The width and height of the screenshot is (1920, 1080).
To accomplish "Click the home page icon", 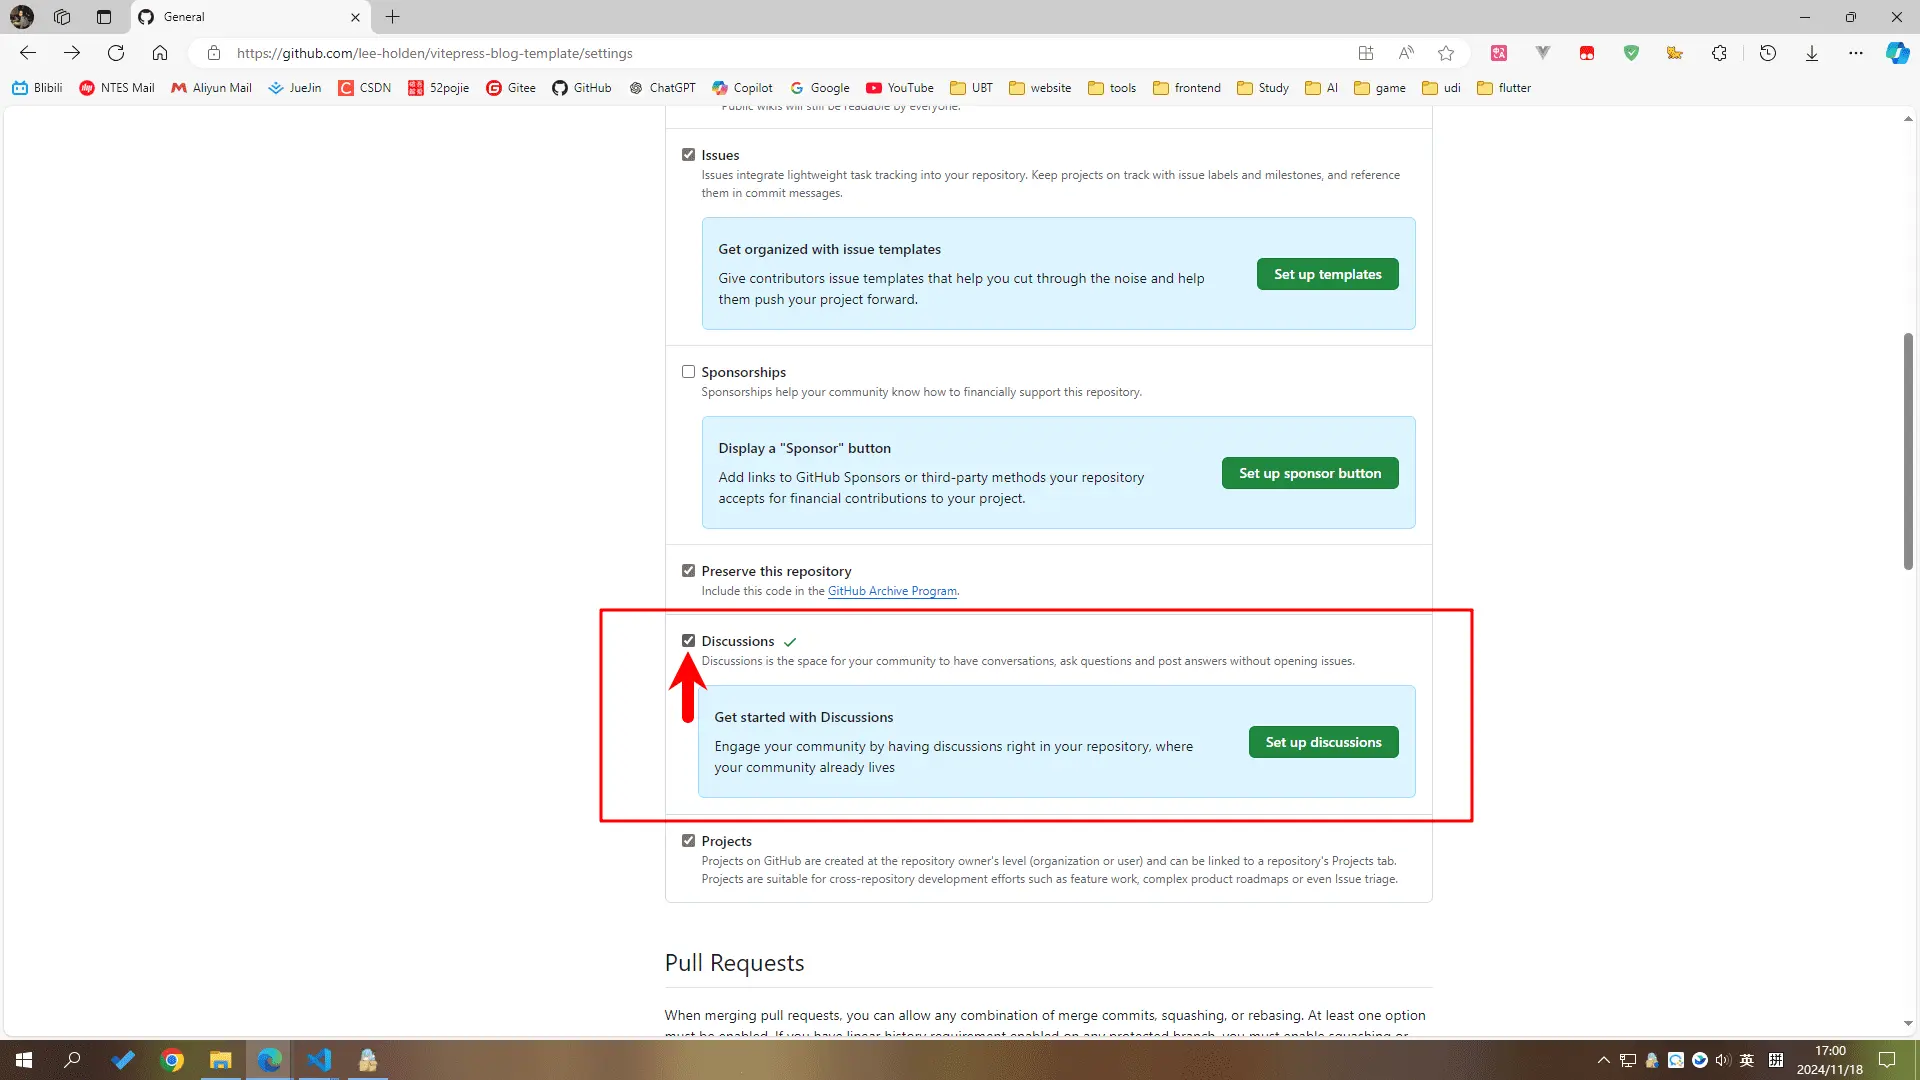I will (160, 53).
